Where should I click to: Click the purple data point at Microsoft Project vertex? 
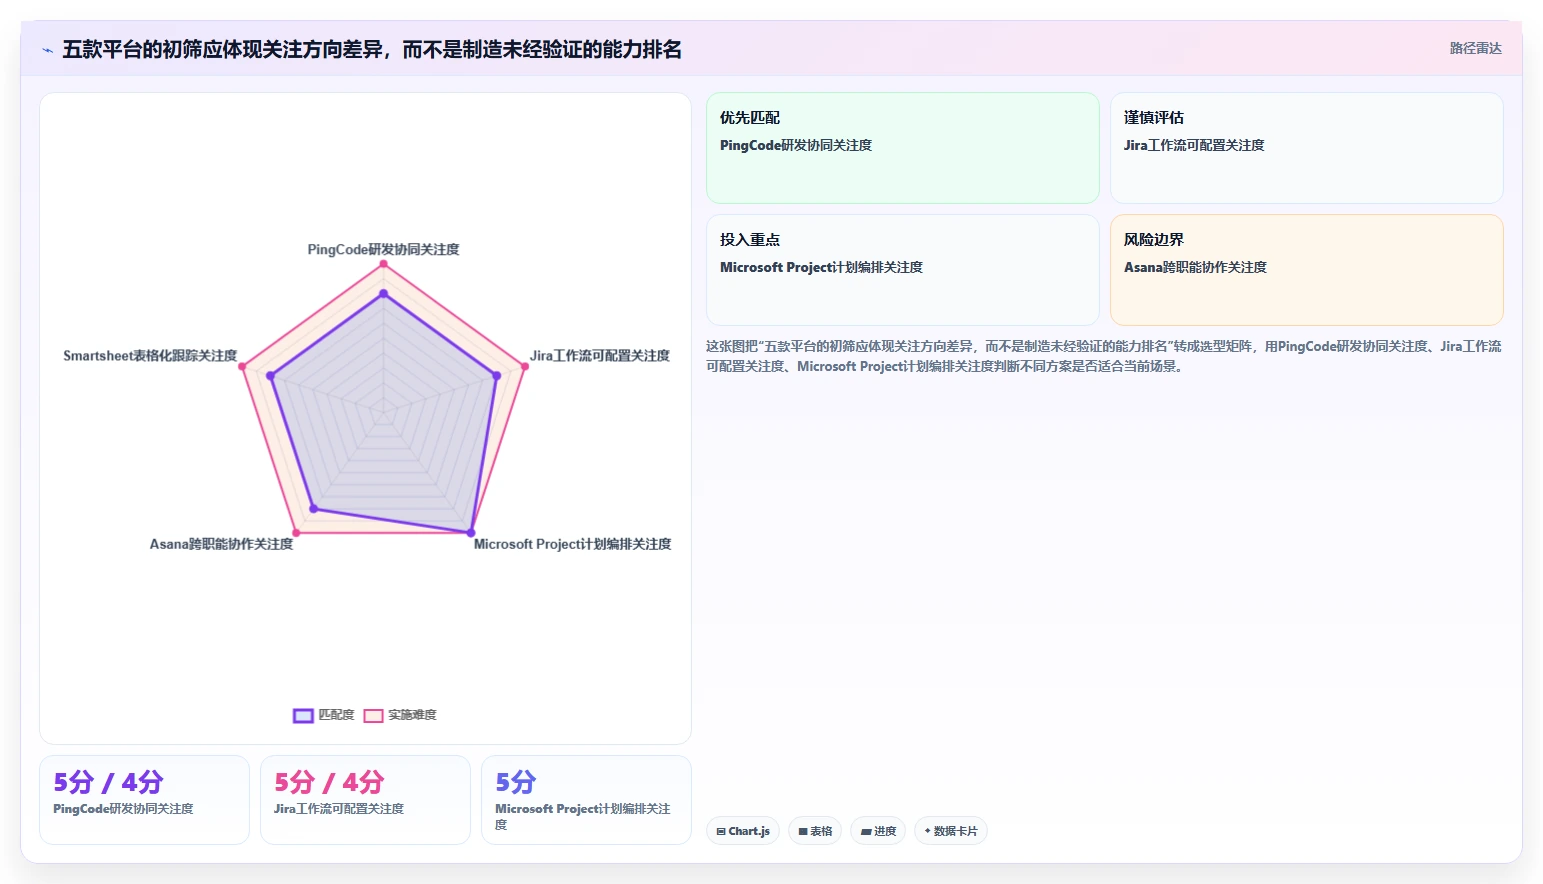pyautogui.click(x=471, y=532)
